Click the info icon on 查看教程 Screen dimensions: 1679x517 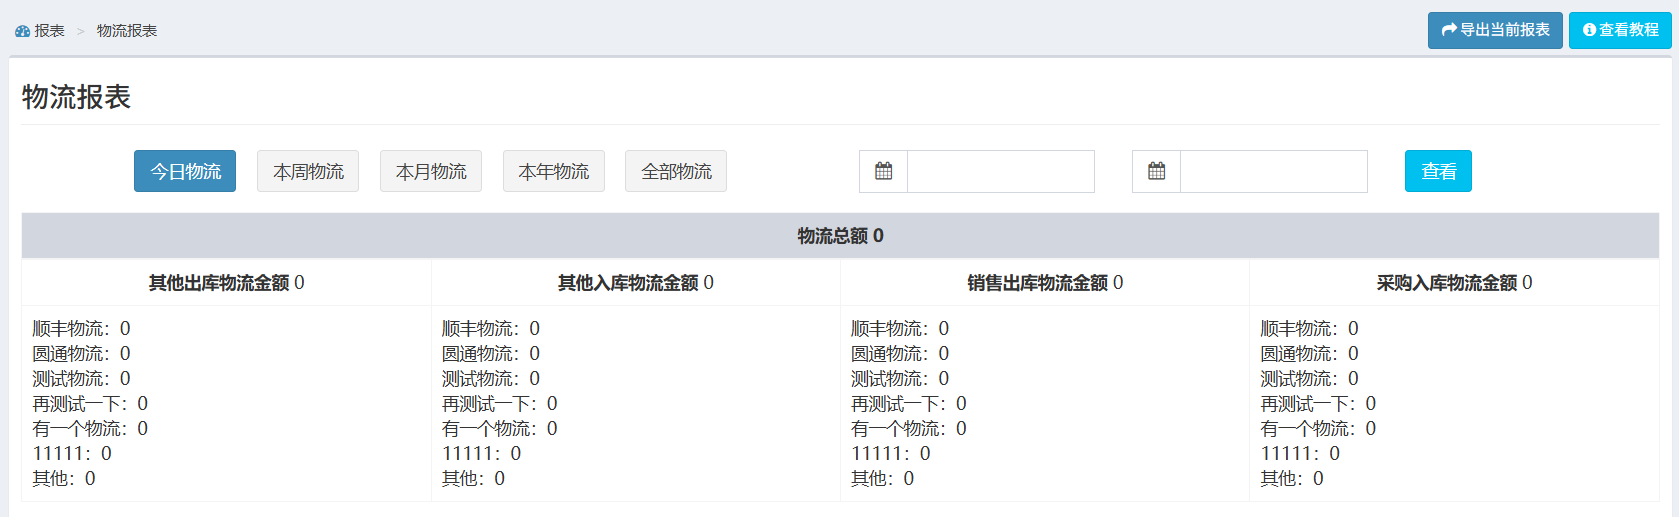coord(1589,30)
